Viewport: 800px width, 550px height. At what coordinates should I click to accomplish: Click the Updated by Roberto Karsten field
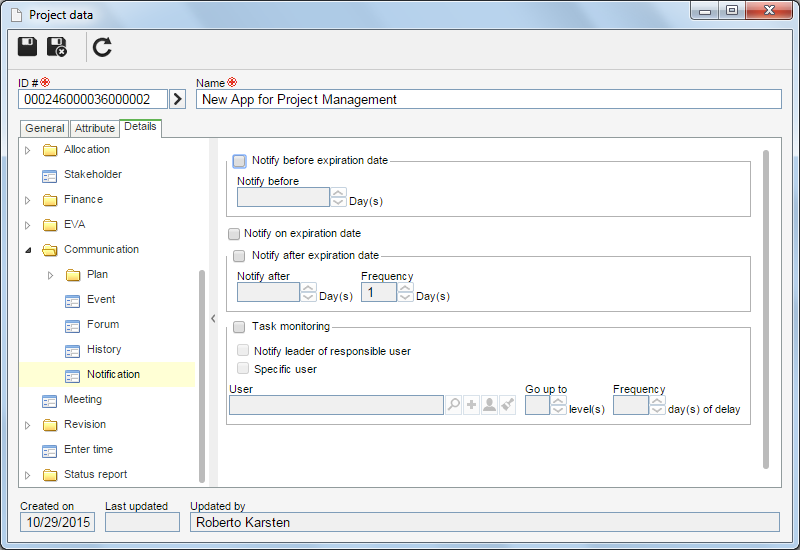(485, 522)
